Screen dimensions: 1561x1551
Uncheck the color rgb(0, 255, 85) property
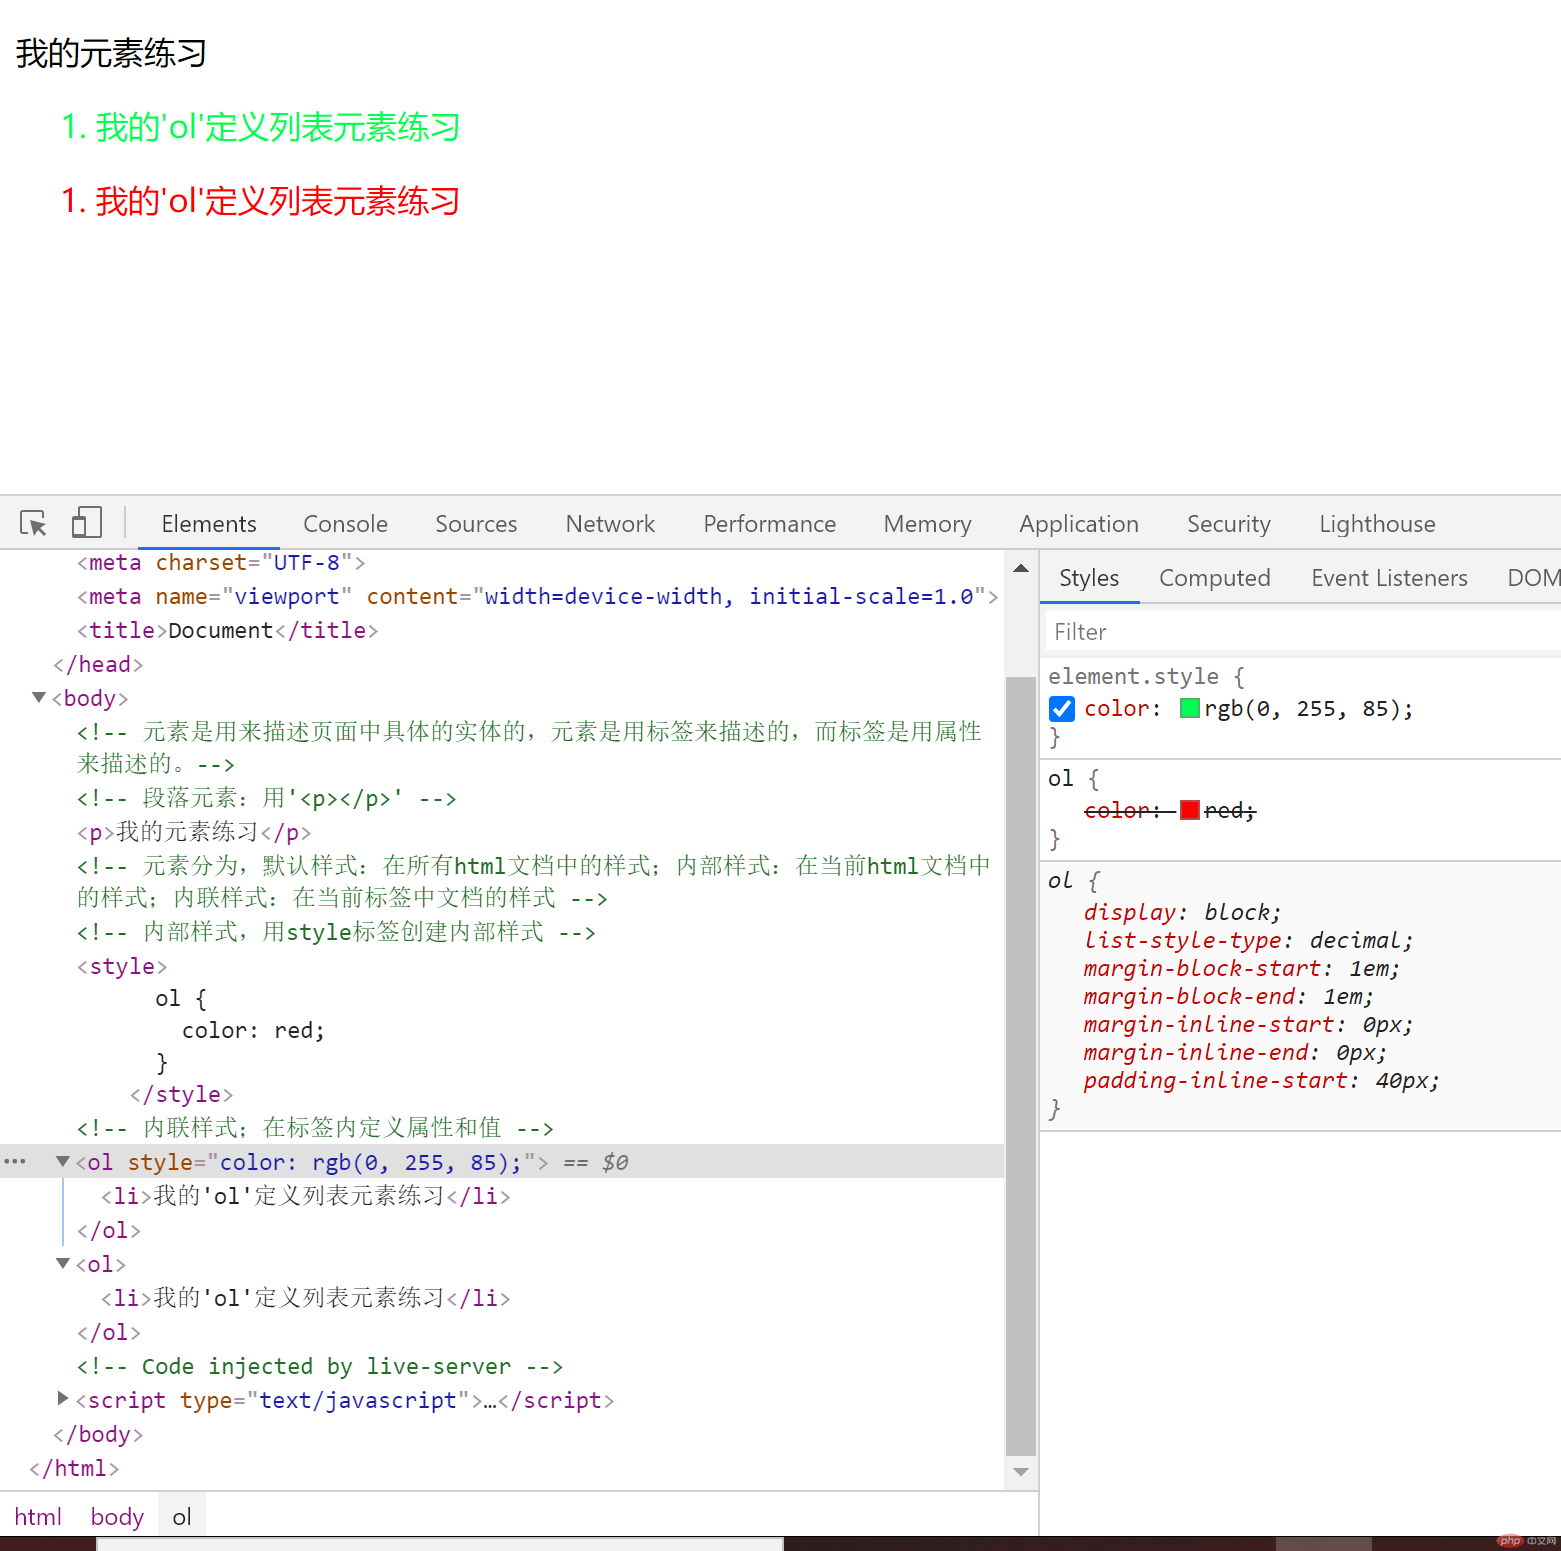tap(1062, 708)
